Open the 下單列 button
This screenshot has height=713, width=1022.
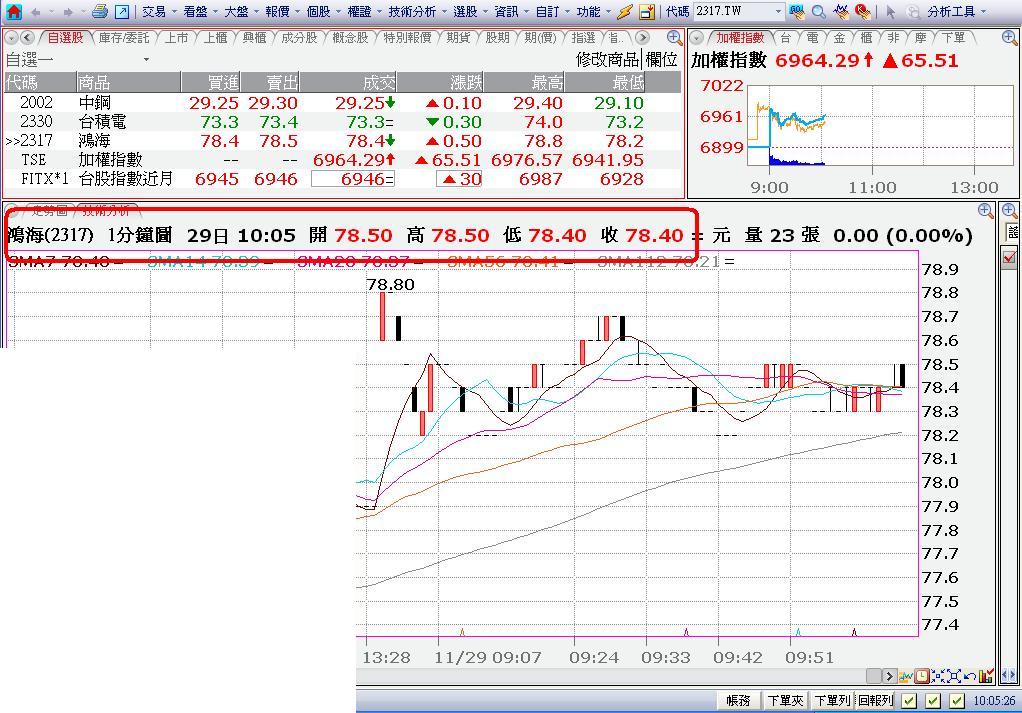click(x=832, y=701)
